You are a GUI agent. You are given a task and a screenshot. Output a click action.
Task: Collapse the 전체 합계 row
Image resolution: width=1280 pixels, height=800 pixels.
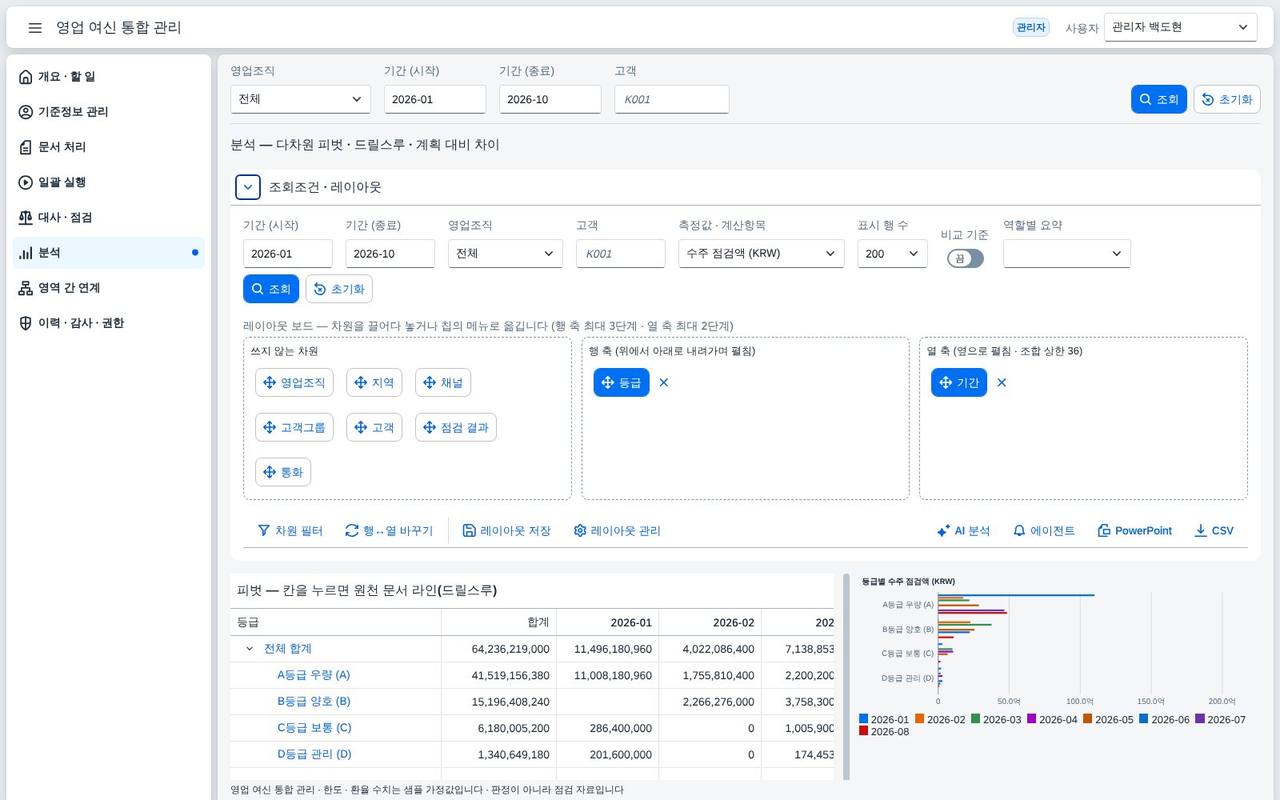[250, 649]
